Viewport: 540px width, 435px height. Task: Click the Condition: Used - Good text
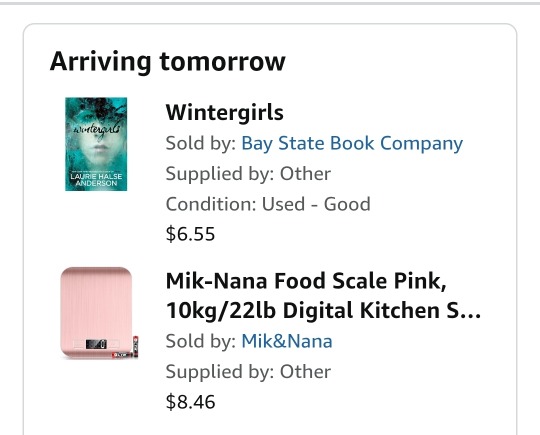pyautogui.click(x=268, y=204)
